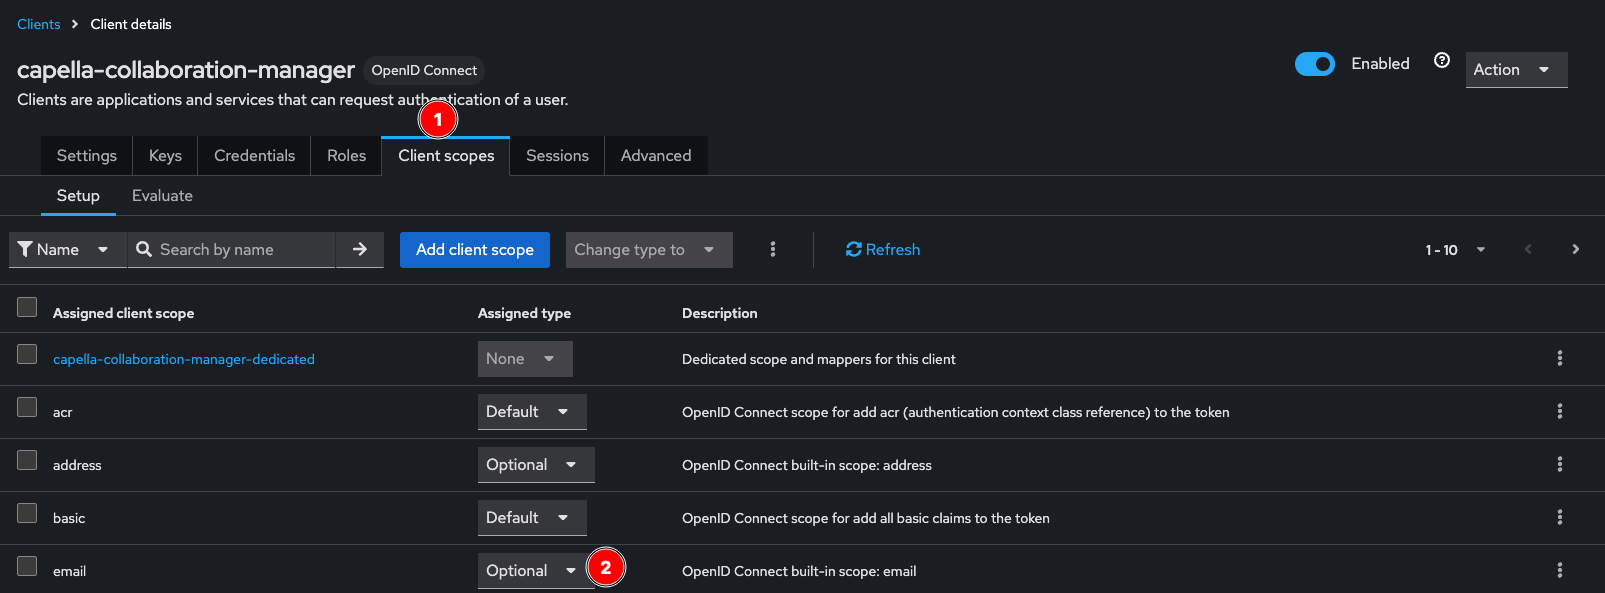1605x593 pixels.
Task: Select the email row checkbox
Action: click(27, 566)
